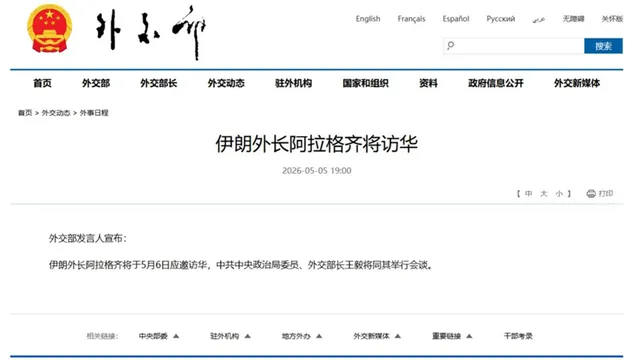The height and width of the screenshot is (360, 640).
Task: Open 首页 in main navigation
Action: 42,83
